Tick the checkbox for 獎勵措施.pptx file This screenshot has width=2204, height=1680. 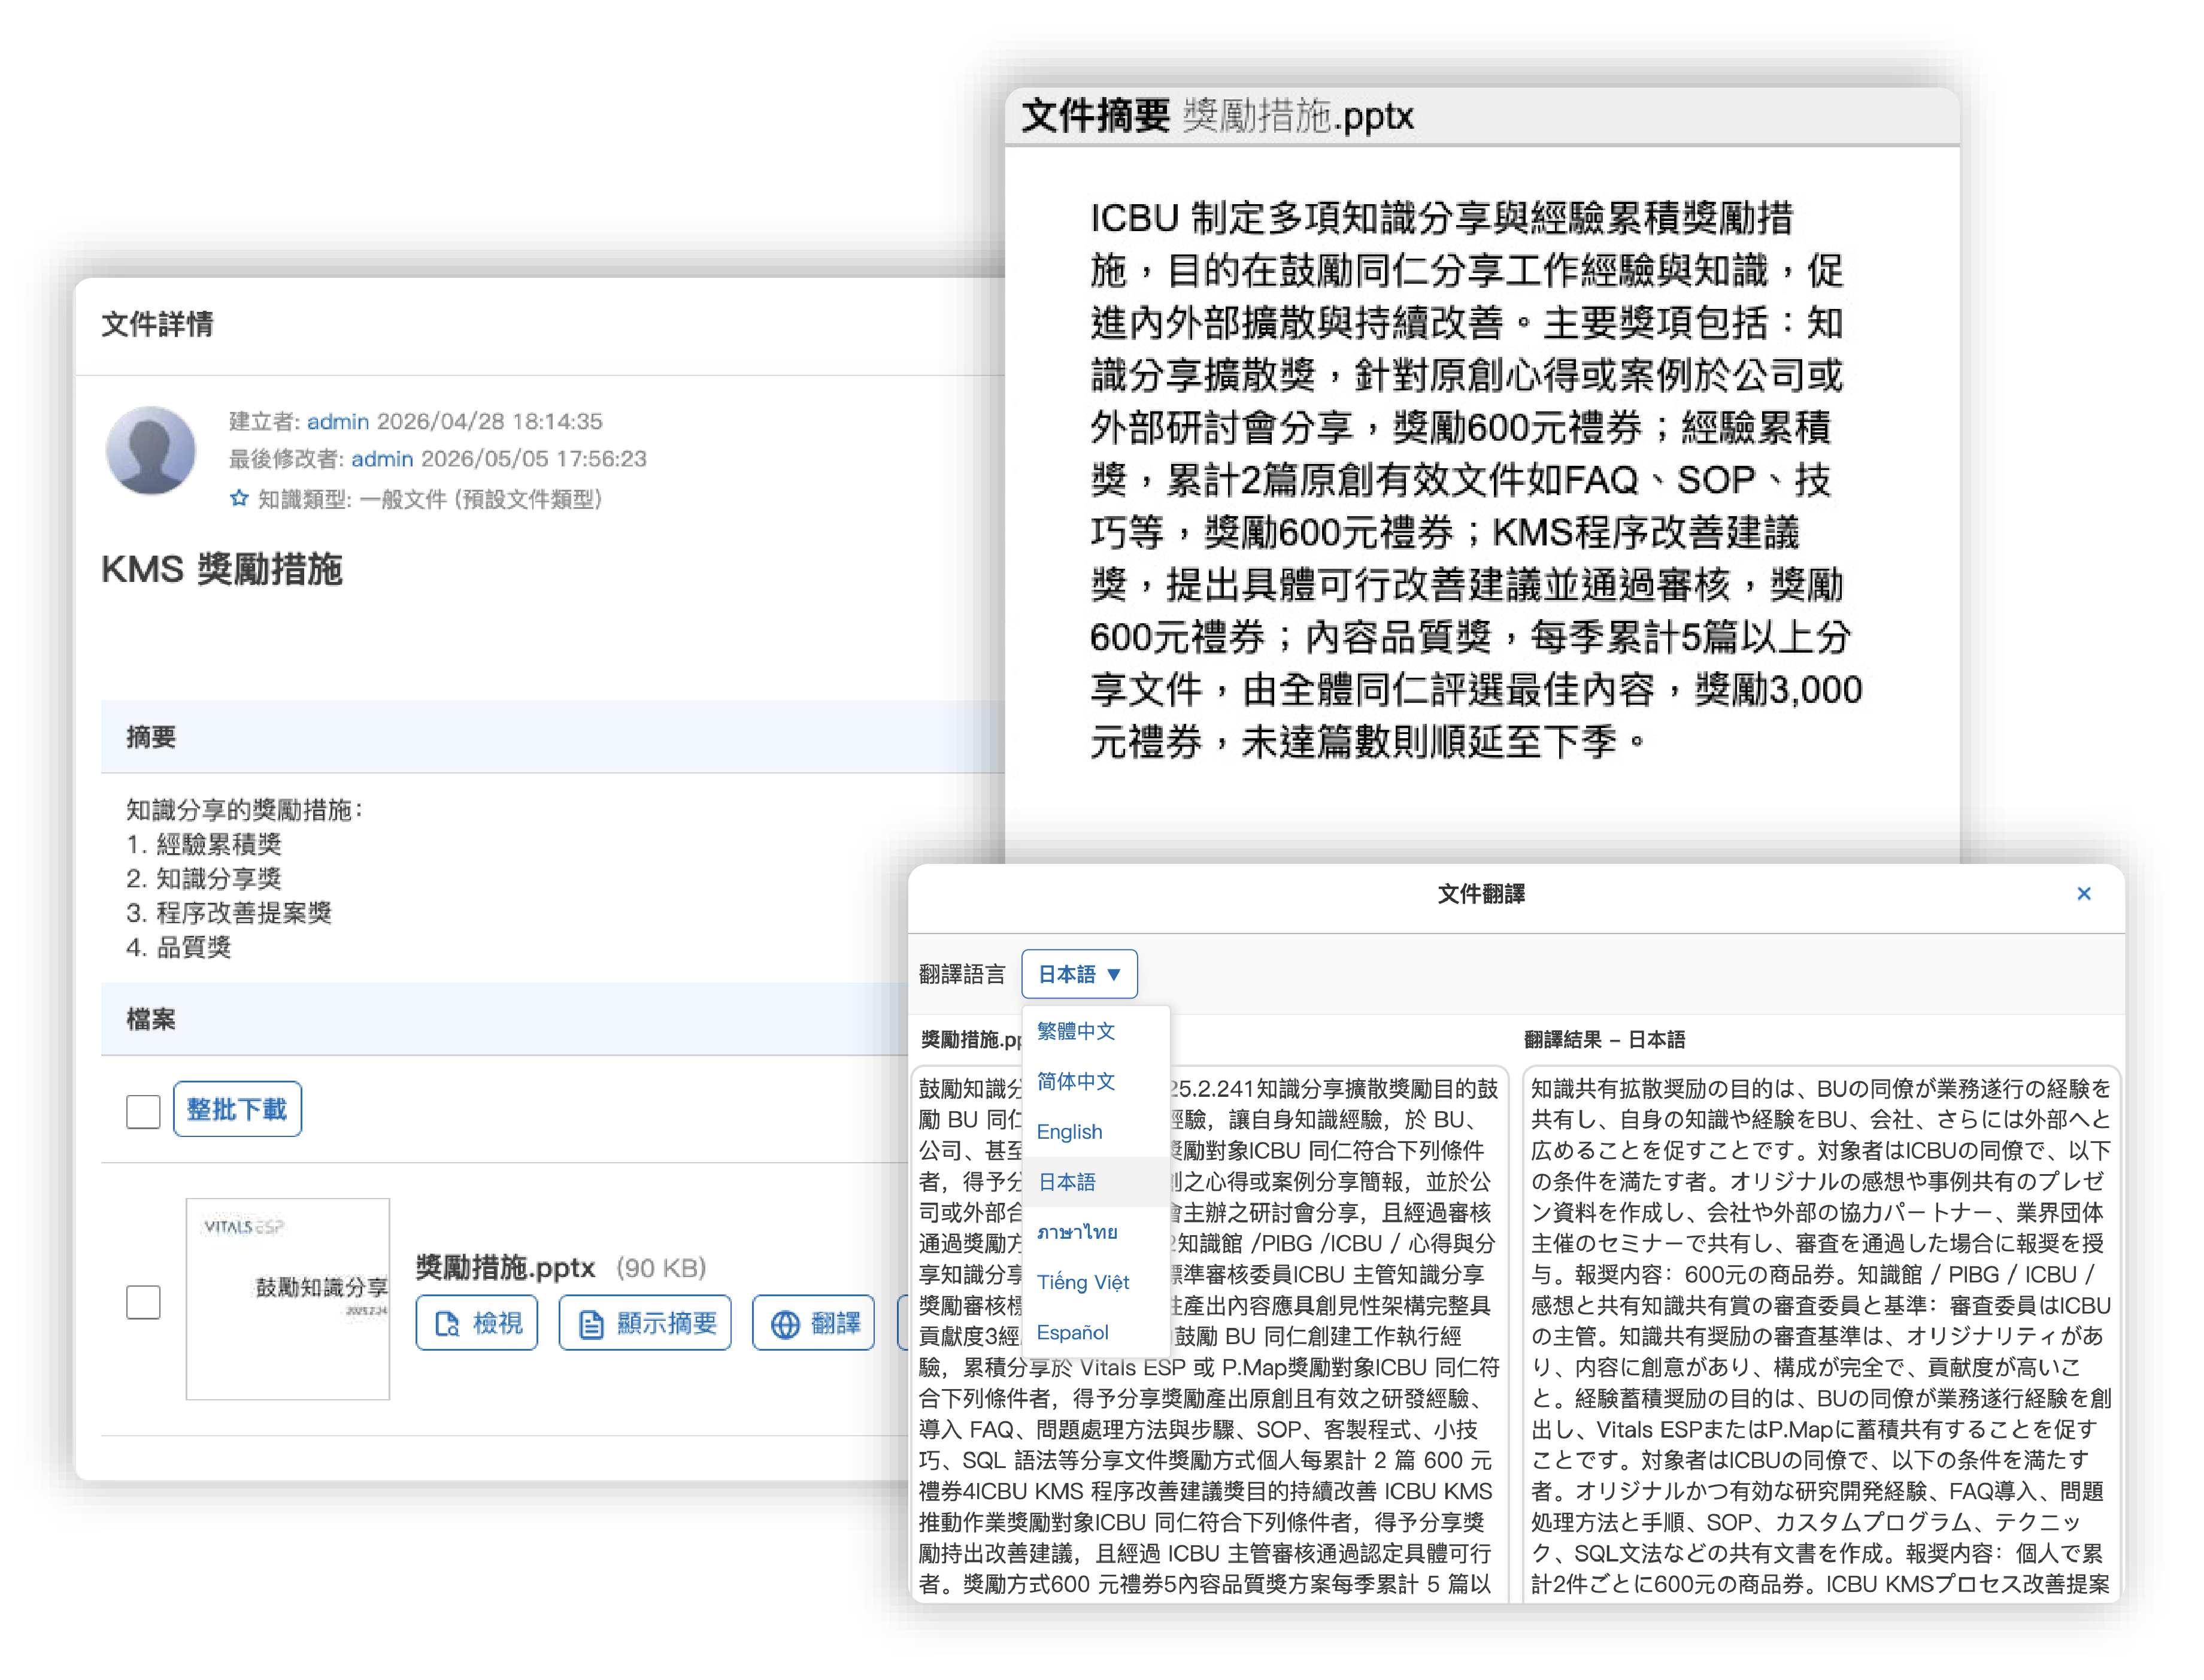pyautogui.click(x=143, y=1302)
